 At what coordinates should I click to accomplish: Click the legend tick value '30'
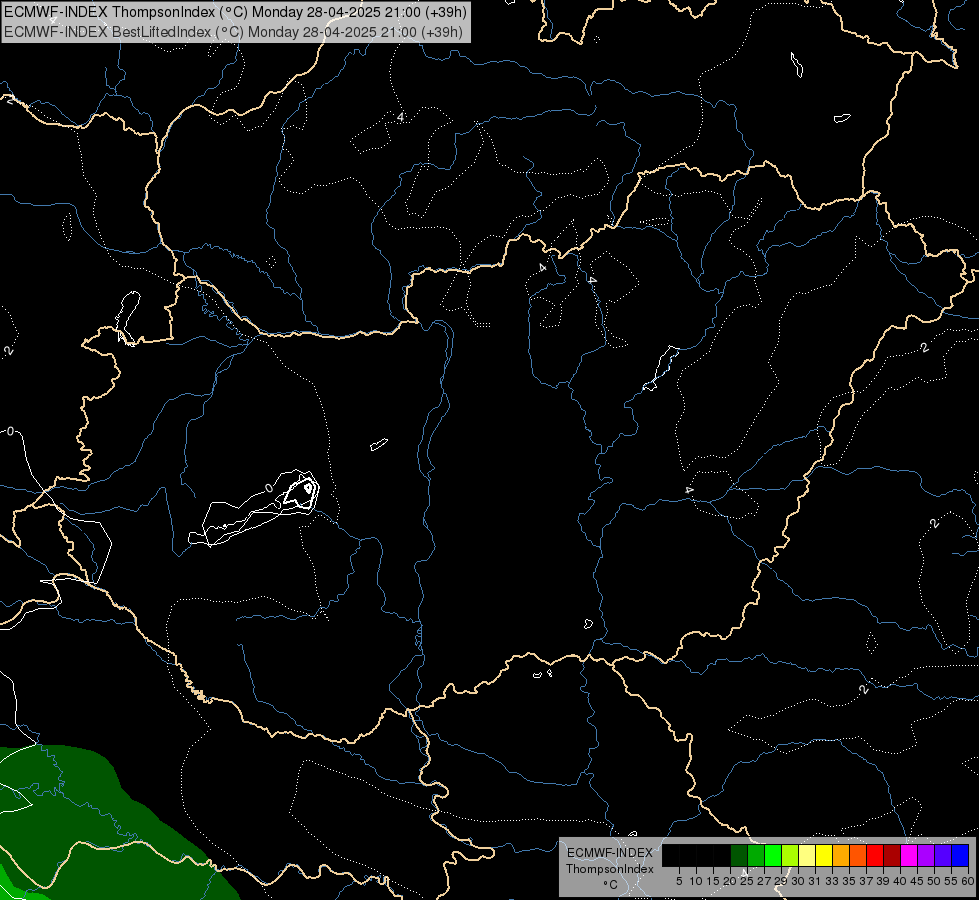(798, 881)
